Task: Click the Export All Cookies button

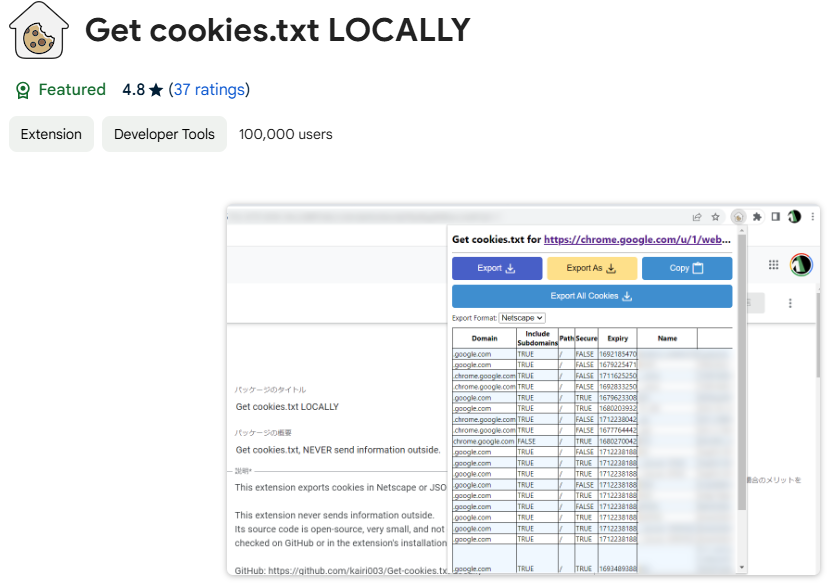Action: (x=592, y=296)
